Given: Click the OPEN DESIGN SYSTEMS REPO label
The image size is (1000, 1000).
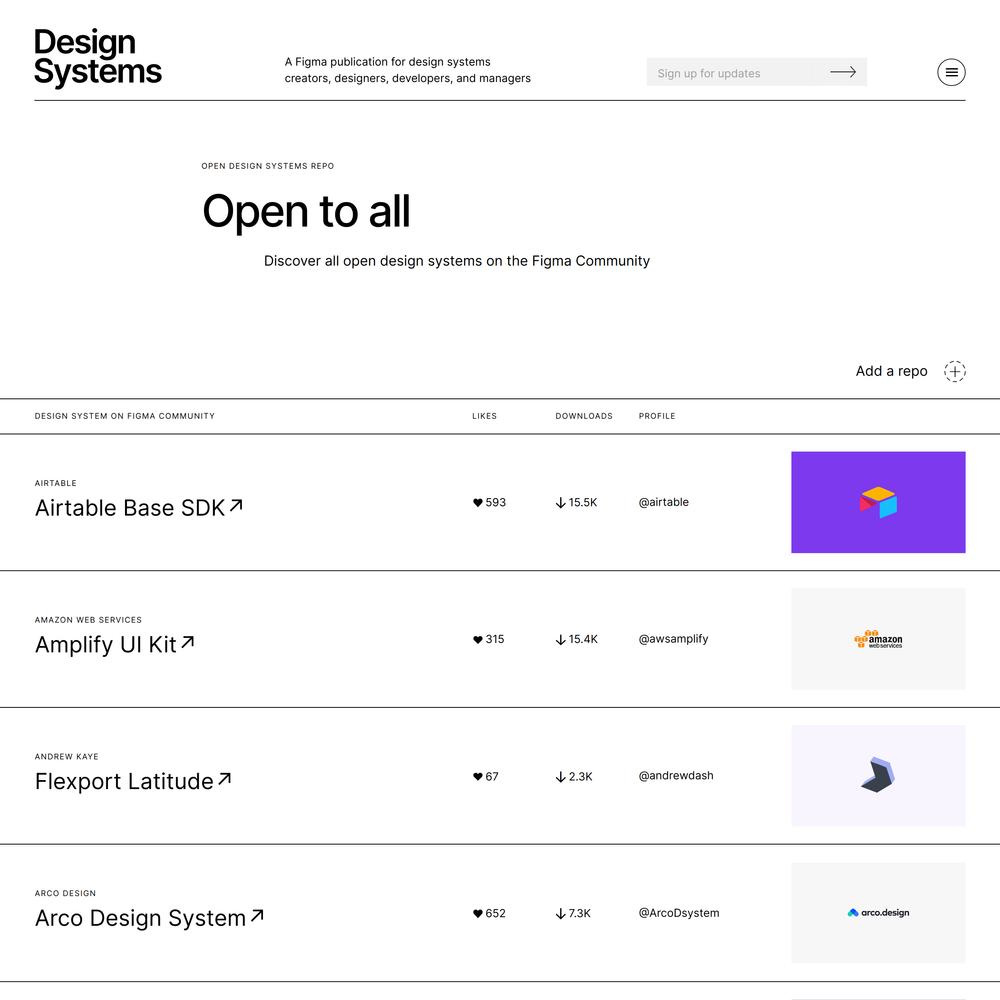Looking at the screenshot, I should [x=267, y=166].
